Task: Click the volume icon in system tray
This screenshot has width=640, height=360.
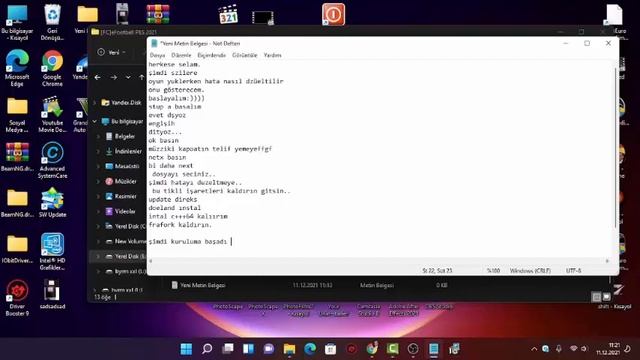Action: point(584,349)
